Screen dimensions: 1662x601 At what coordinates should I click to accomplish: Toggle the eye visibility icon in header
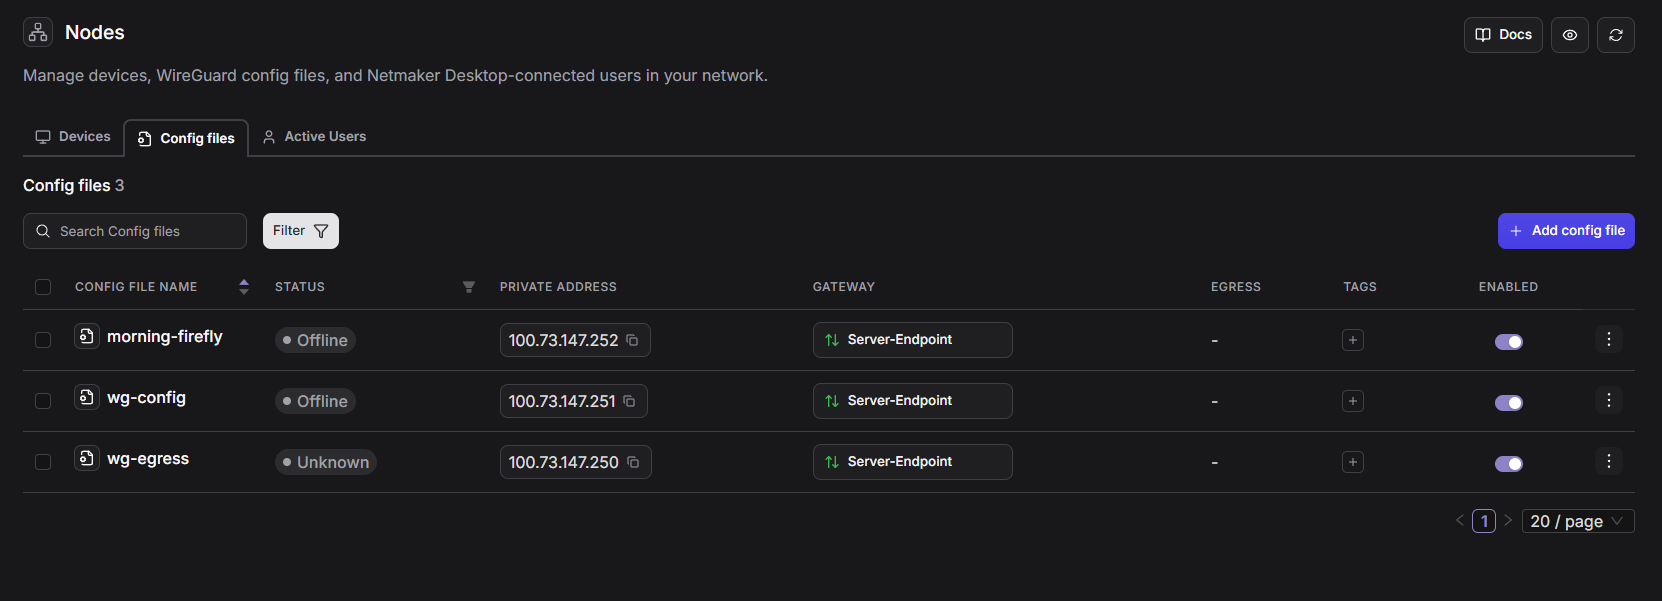click(1569, 35)
